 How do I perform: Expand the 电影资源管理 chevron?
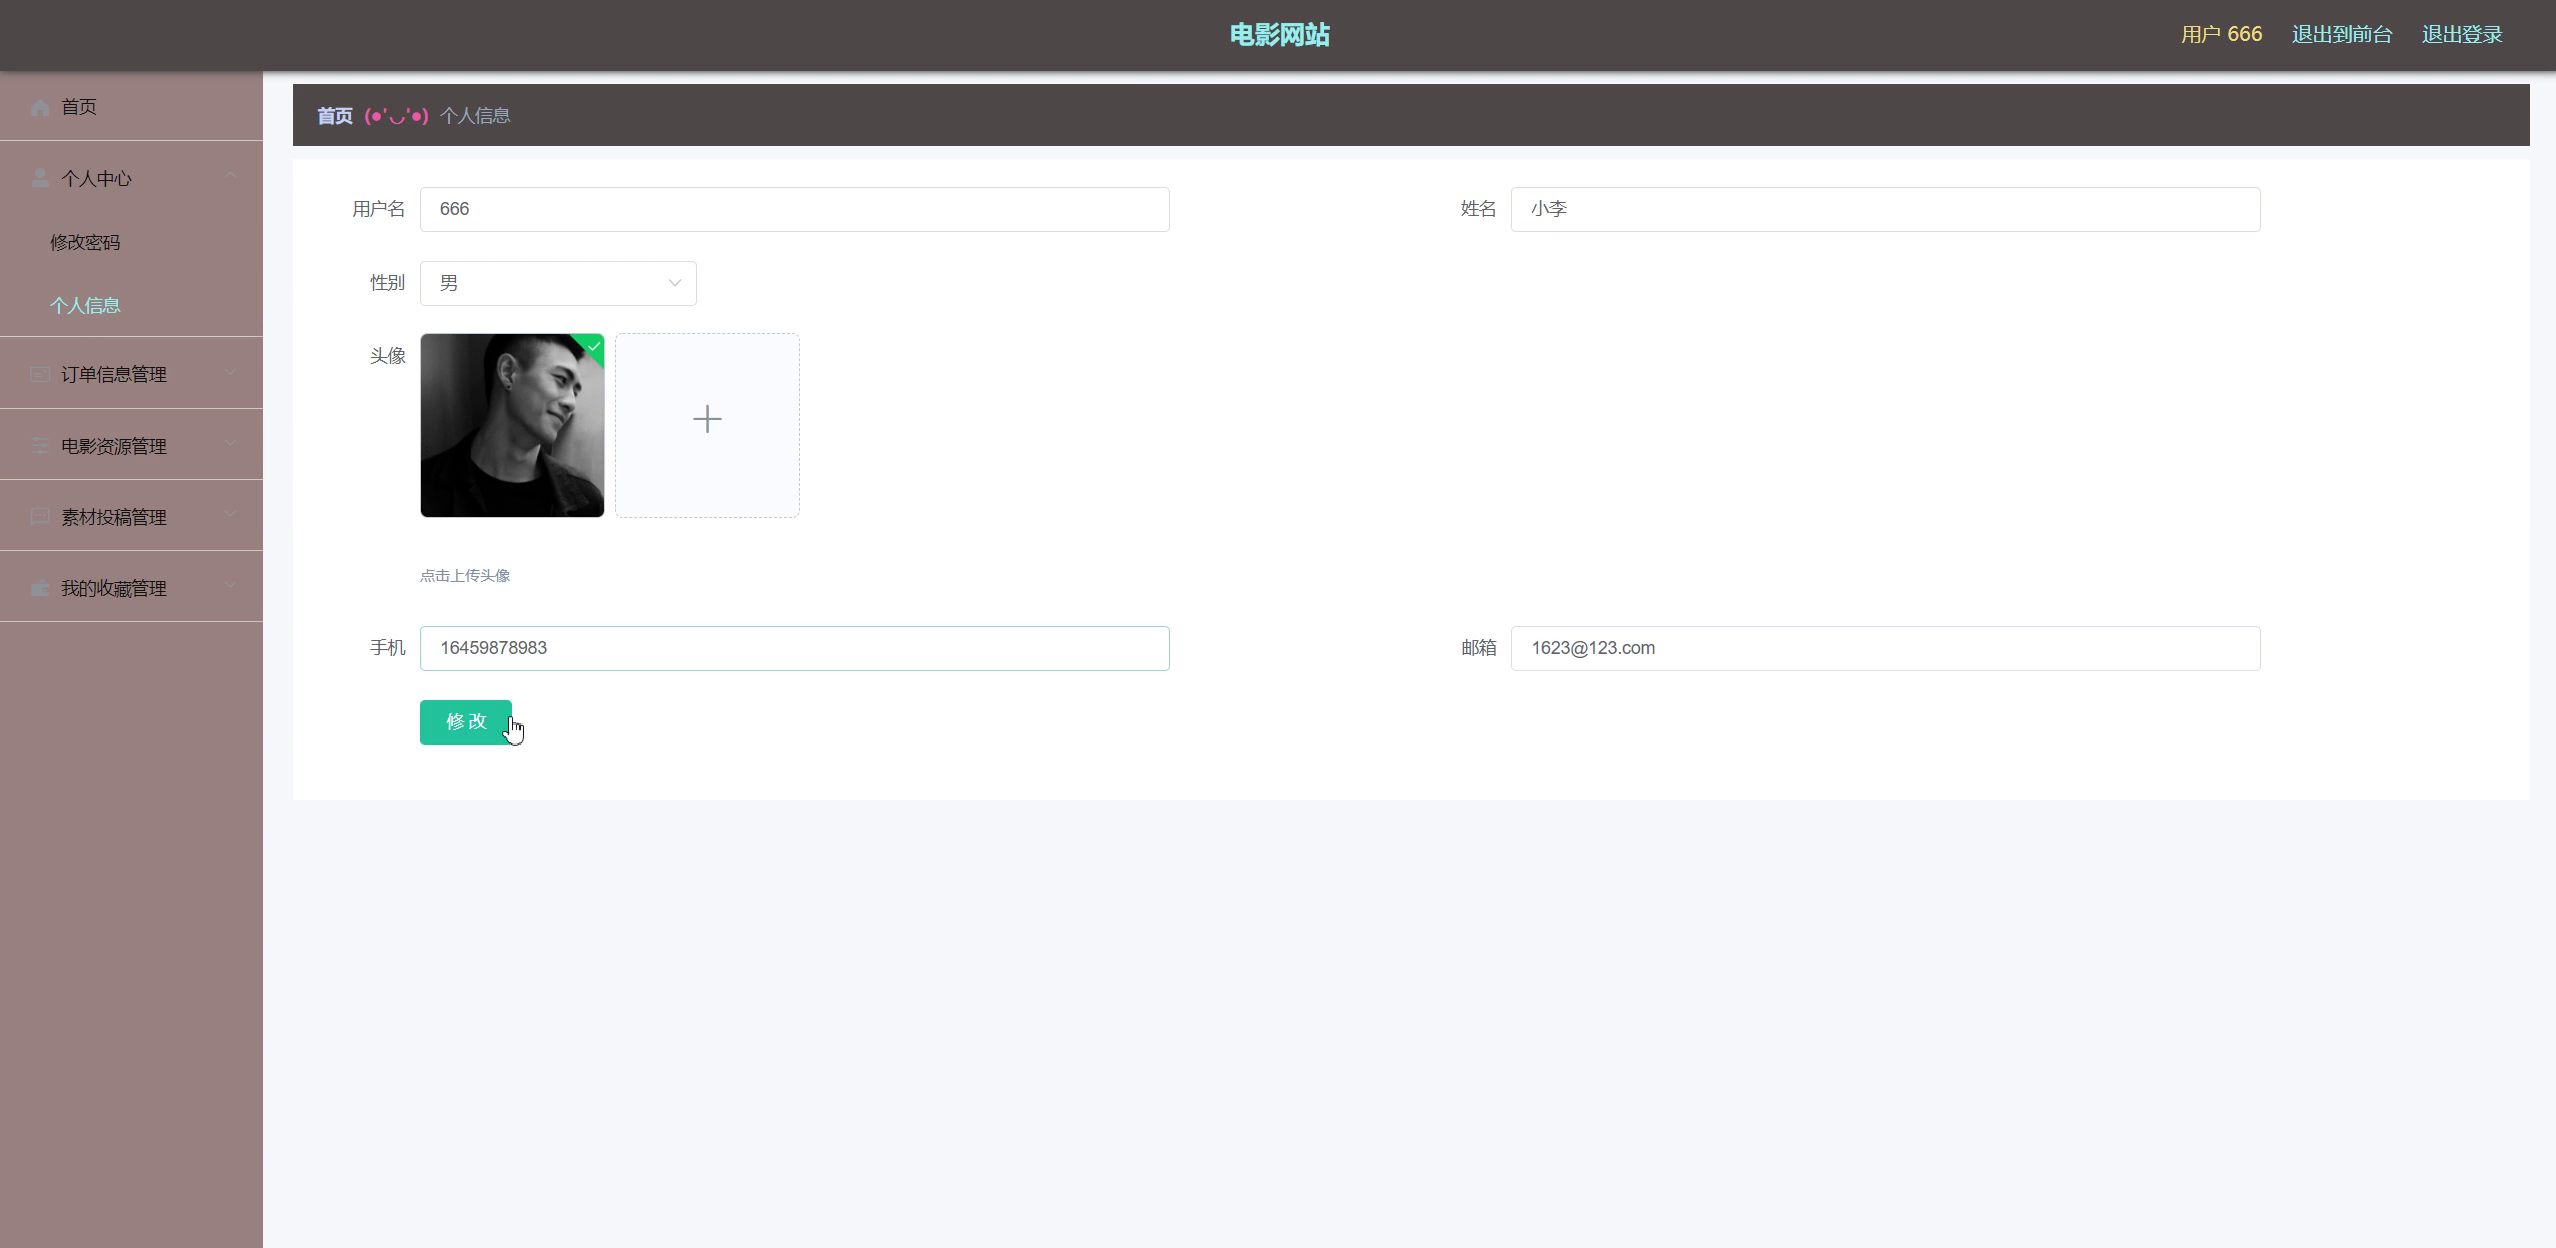(x=231, y=443)
